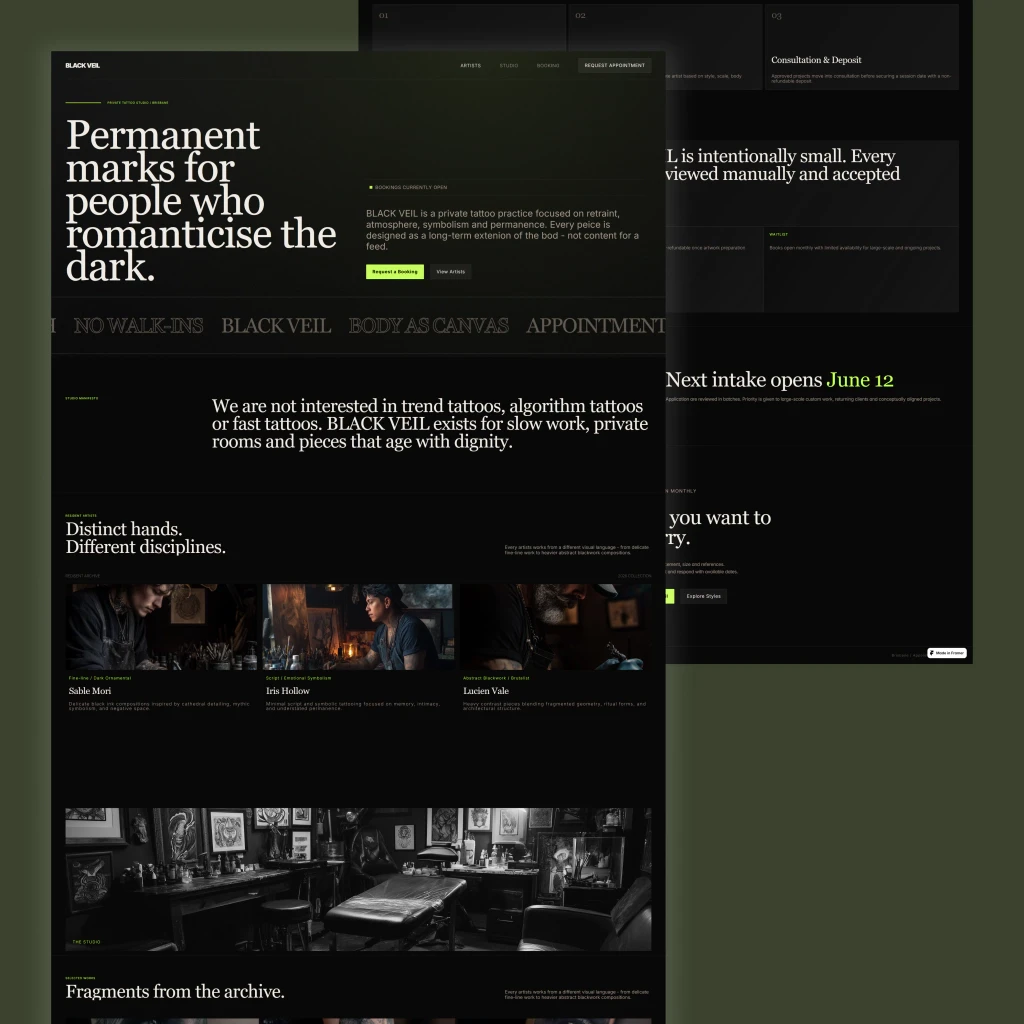The width and height of the screenshot is (1024, 1024).
Task: Click the NO WALK-INS marquee text
Action: 138,325
